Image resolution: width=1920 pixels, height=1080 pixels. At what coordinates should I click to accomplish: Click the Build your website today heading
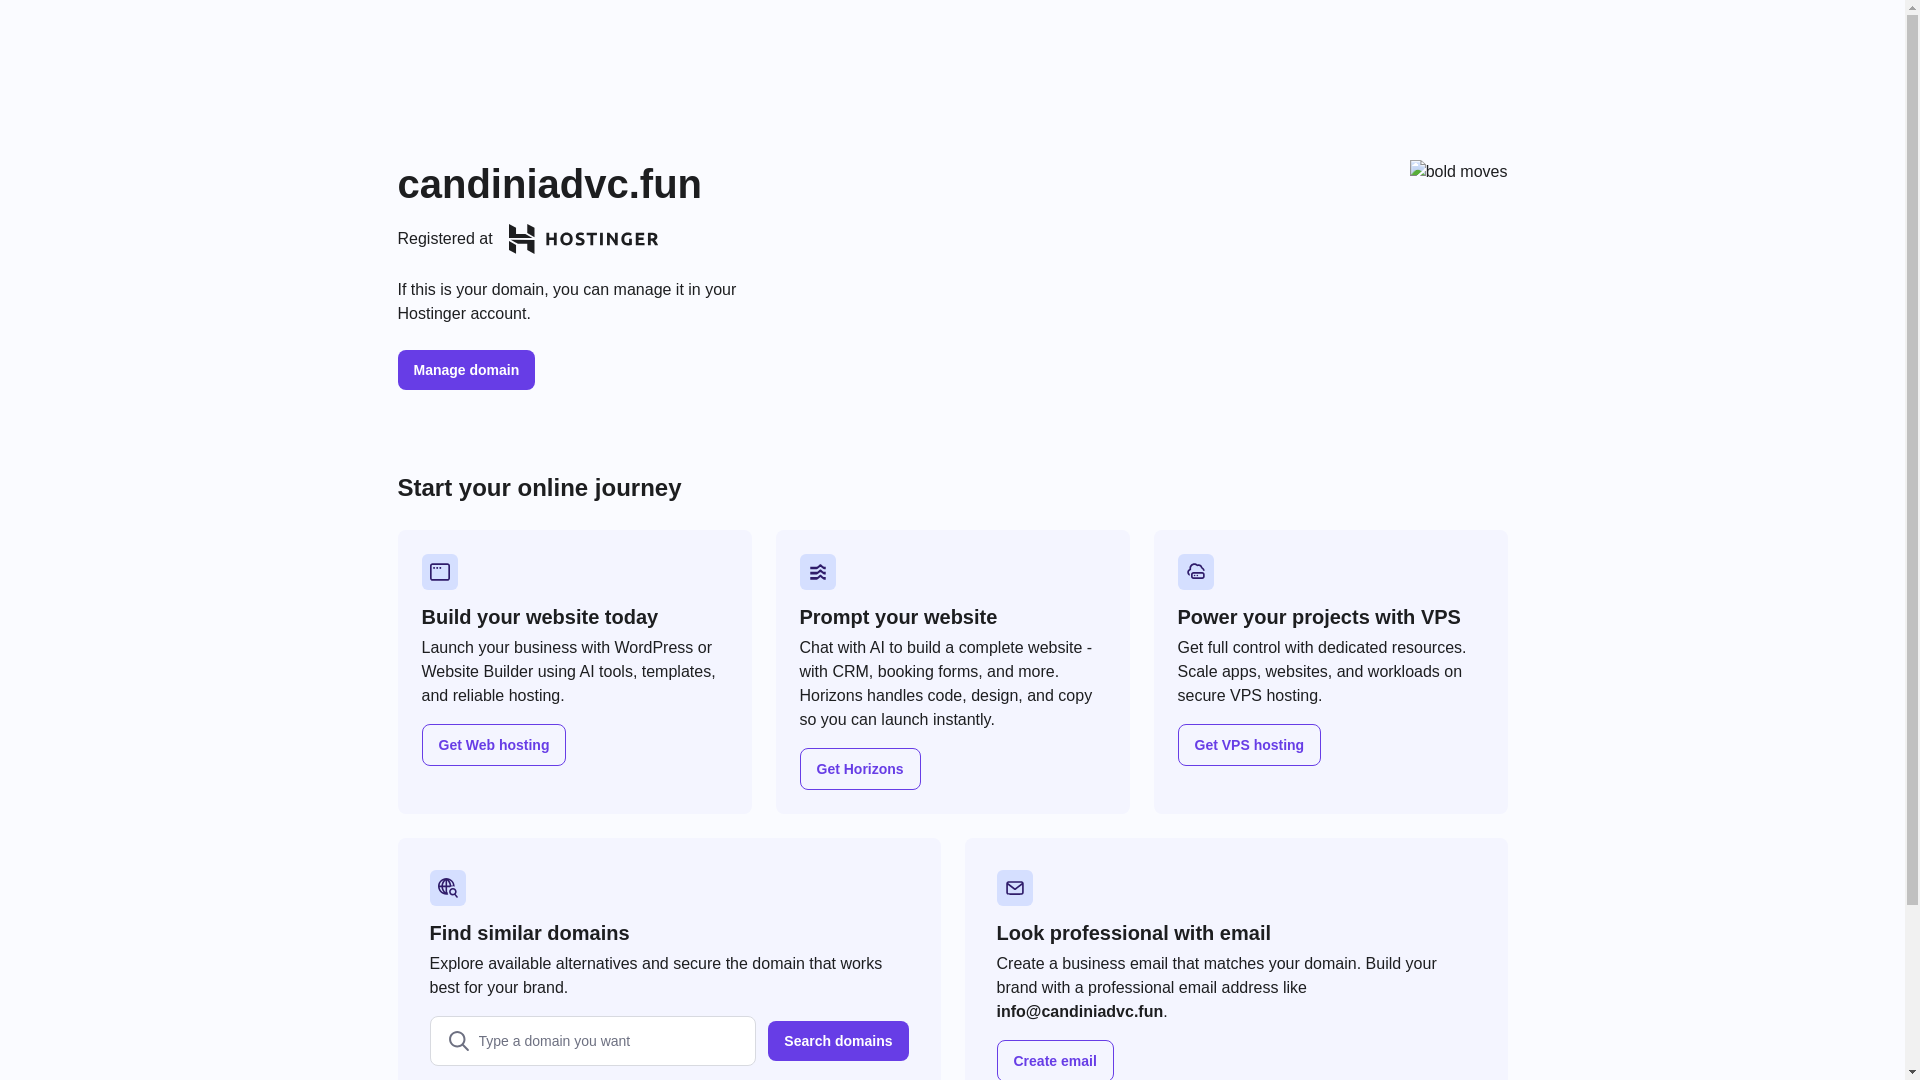pyautogui.click(x=539, y=617)
